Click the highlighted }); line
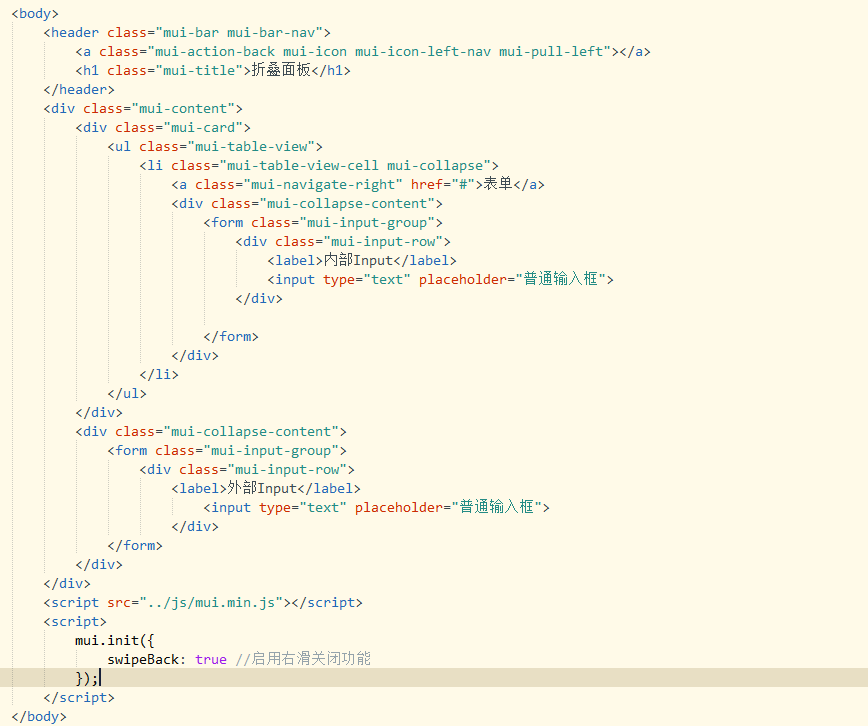The height and width of the screenshot is (726, 868). (x=434, y=678)
